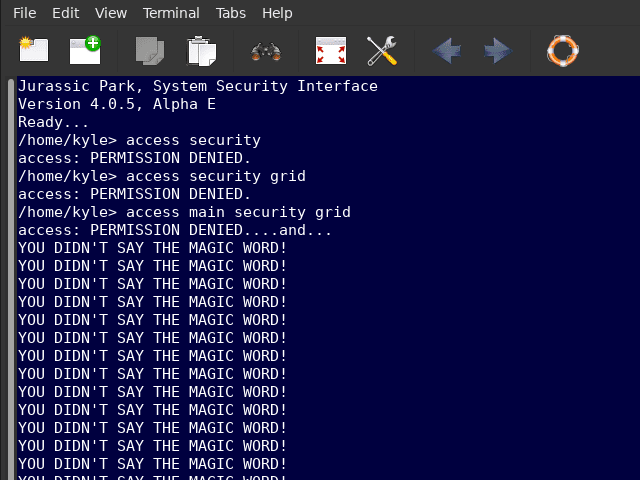Viewport: 640px width, 480px height.
Task: Click the 'Version 4.0.5, Alpha E' line
Action: (117, 104)
